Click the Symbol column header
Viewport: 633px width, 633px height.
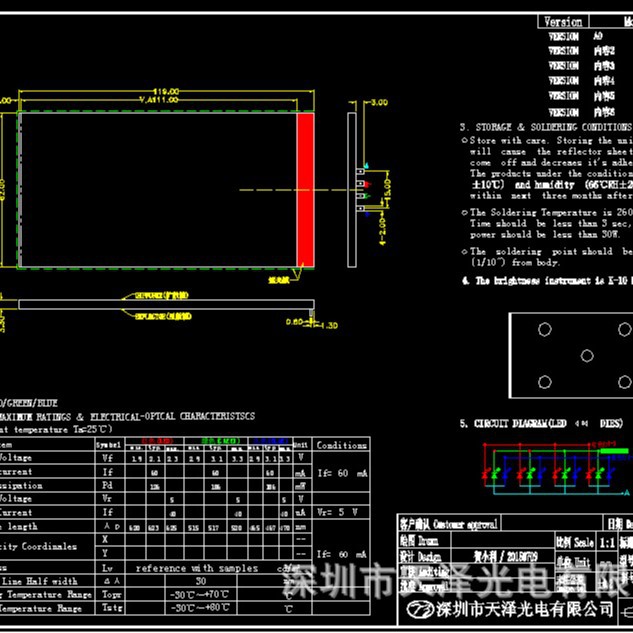(107, 445)
